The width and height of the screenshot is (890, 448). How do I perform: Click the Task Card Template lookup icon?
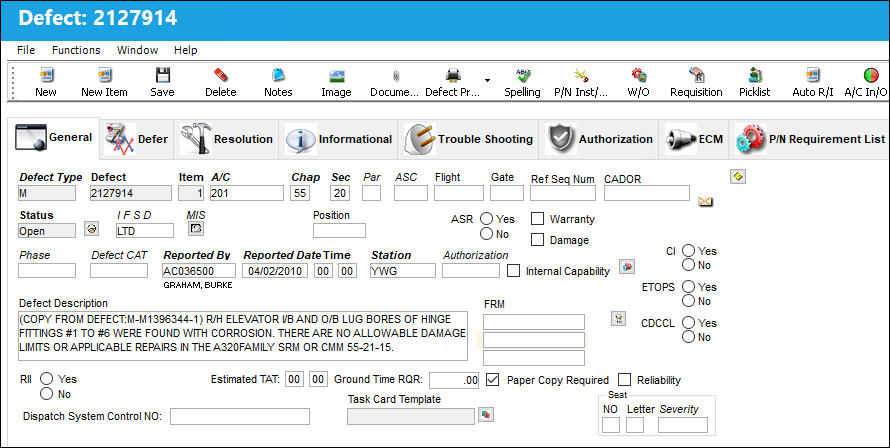pyautogui.click(x=486, y=415)
